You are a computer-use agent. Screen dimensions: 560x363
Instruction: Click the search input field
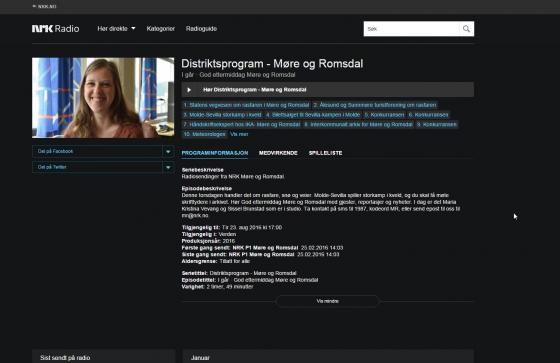coord(412,29)
